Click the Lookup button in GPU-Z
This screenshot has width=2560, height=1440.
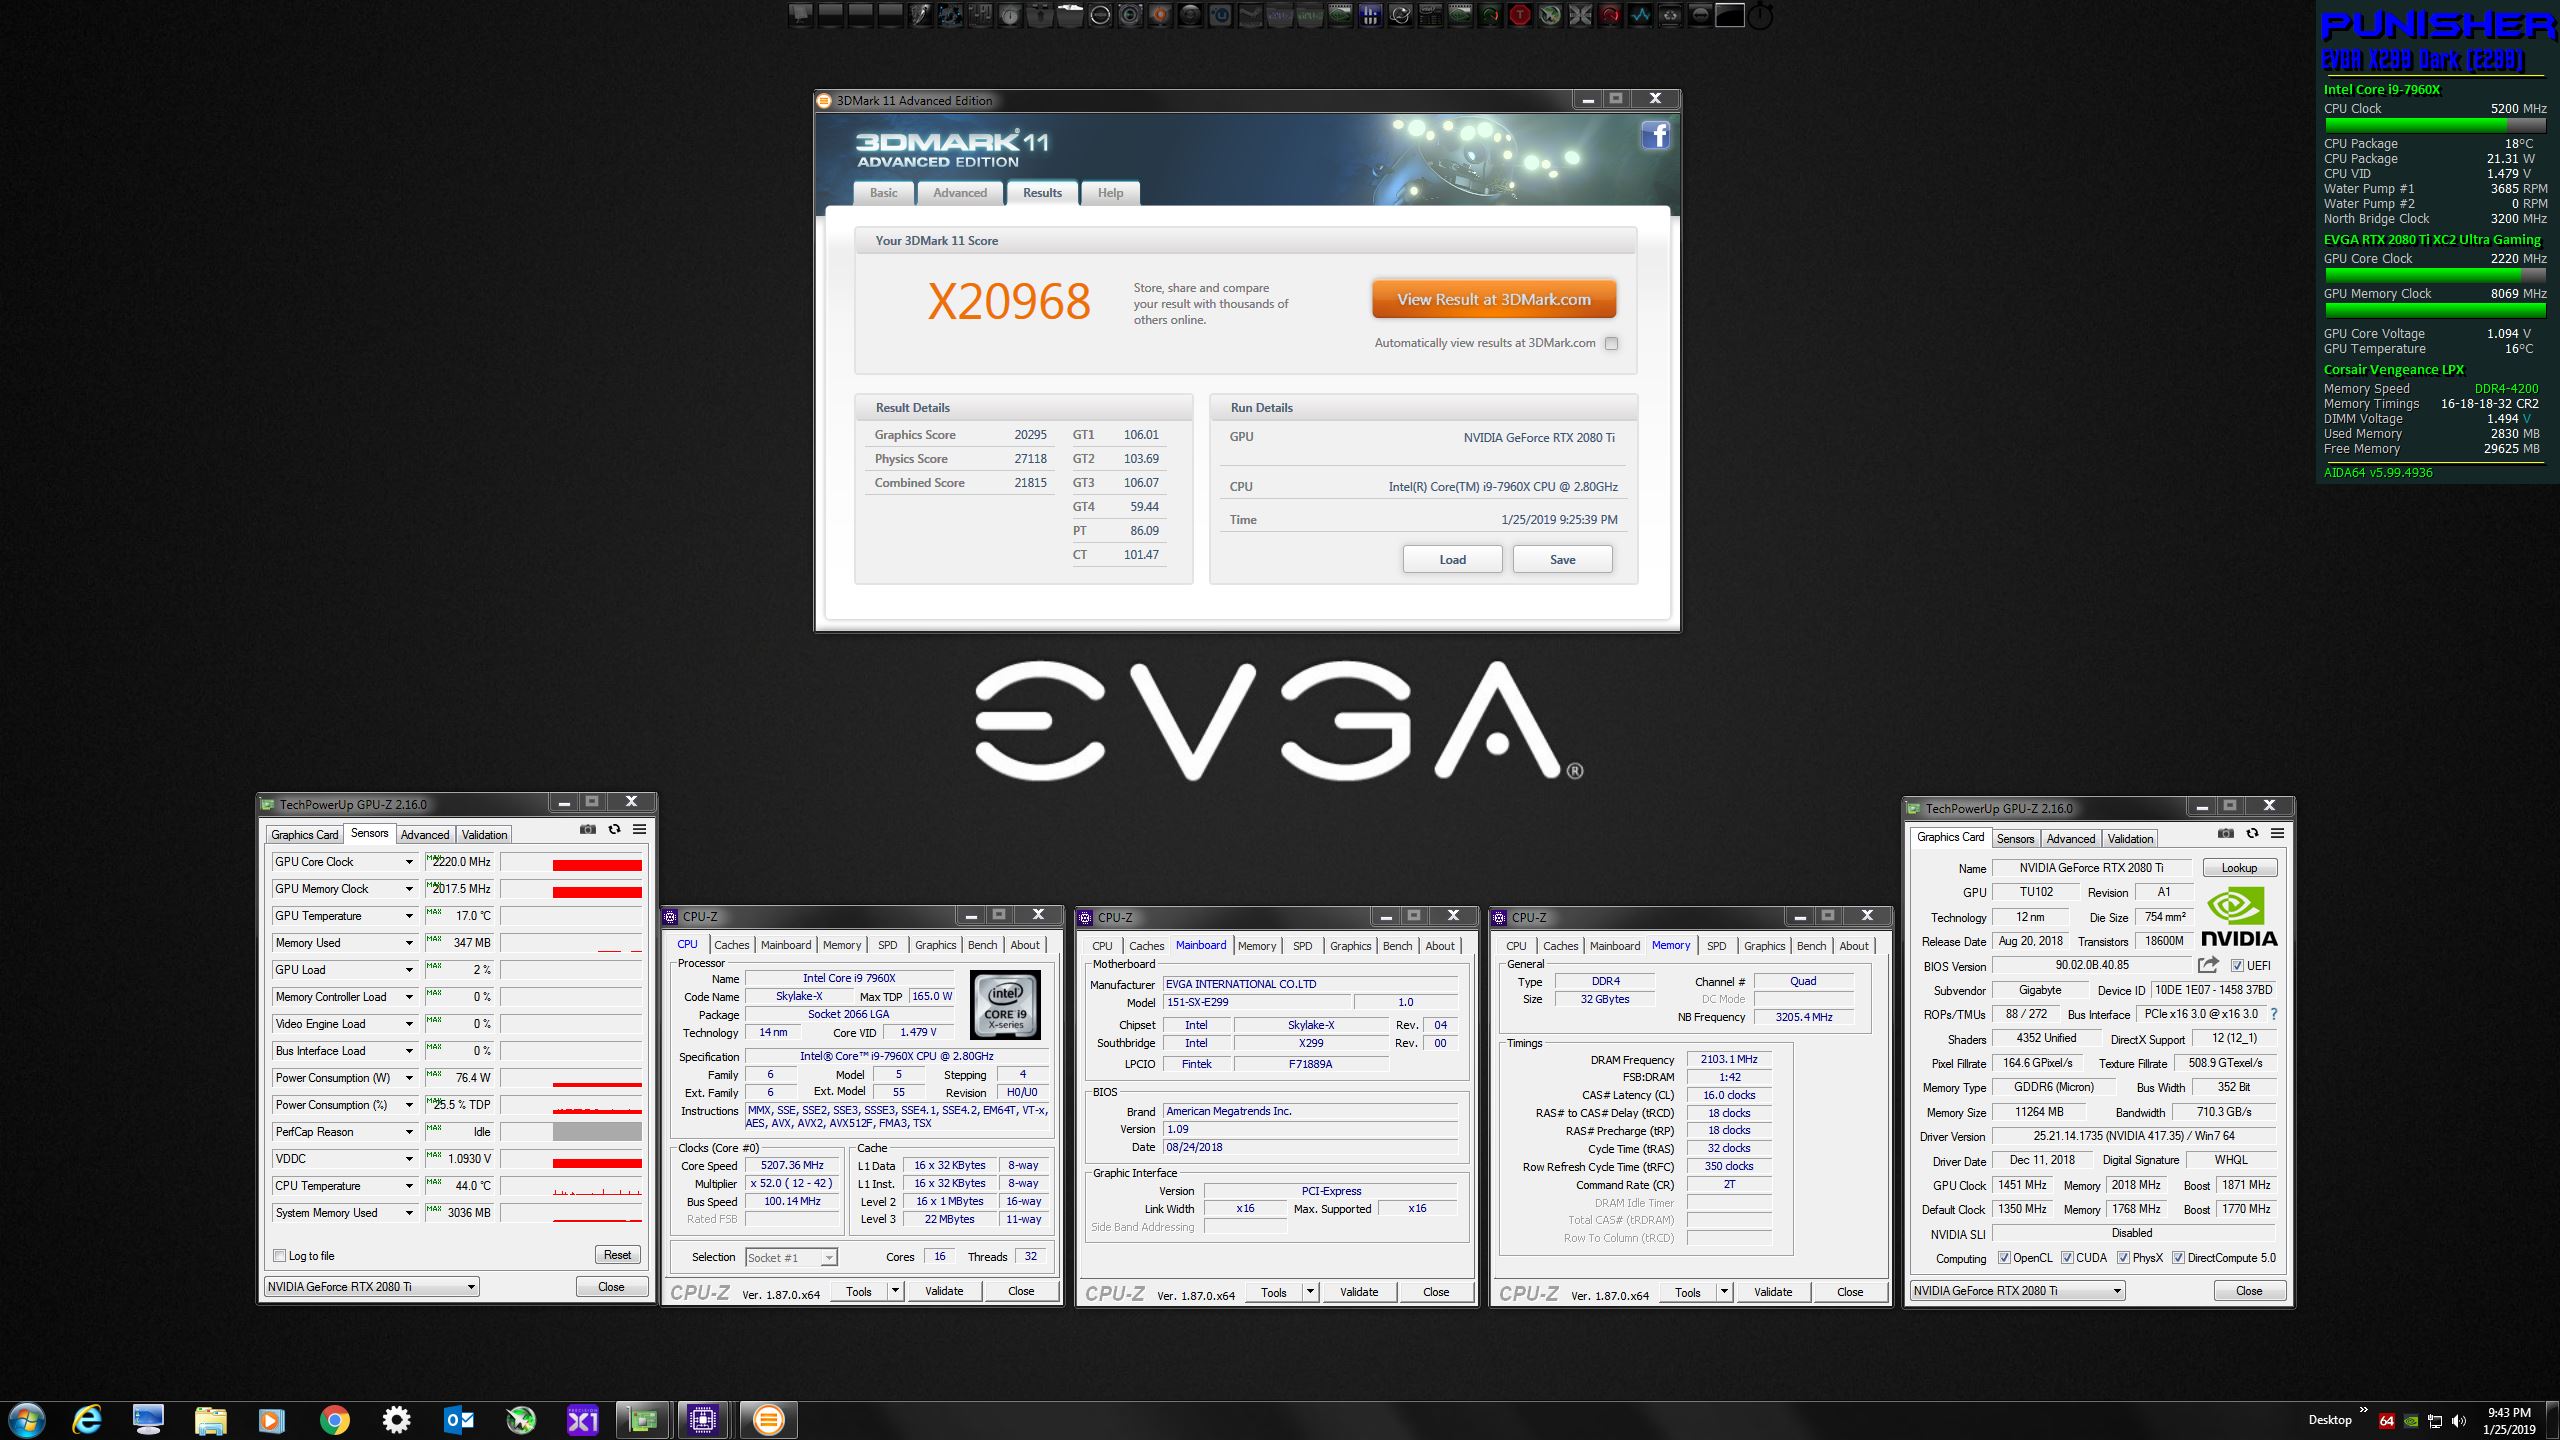2239,868
